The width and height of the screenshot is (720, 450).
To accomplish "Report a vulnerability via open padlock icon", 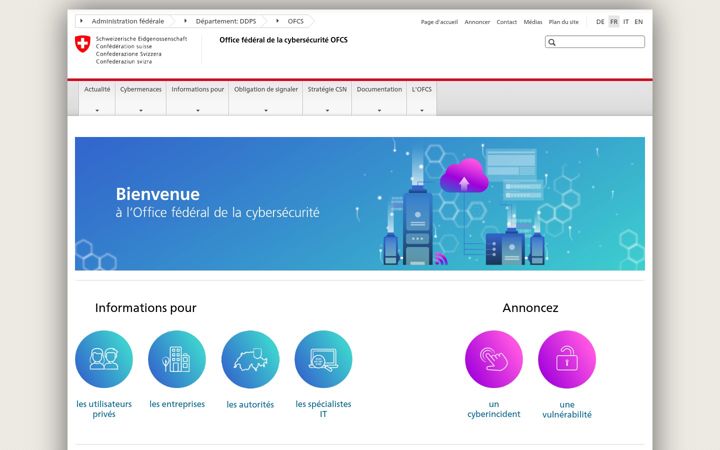I will (567, 359).
